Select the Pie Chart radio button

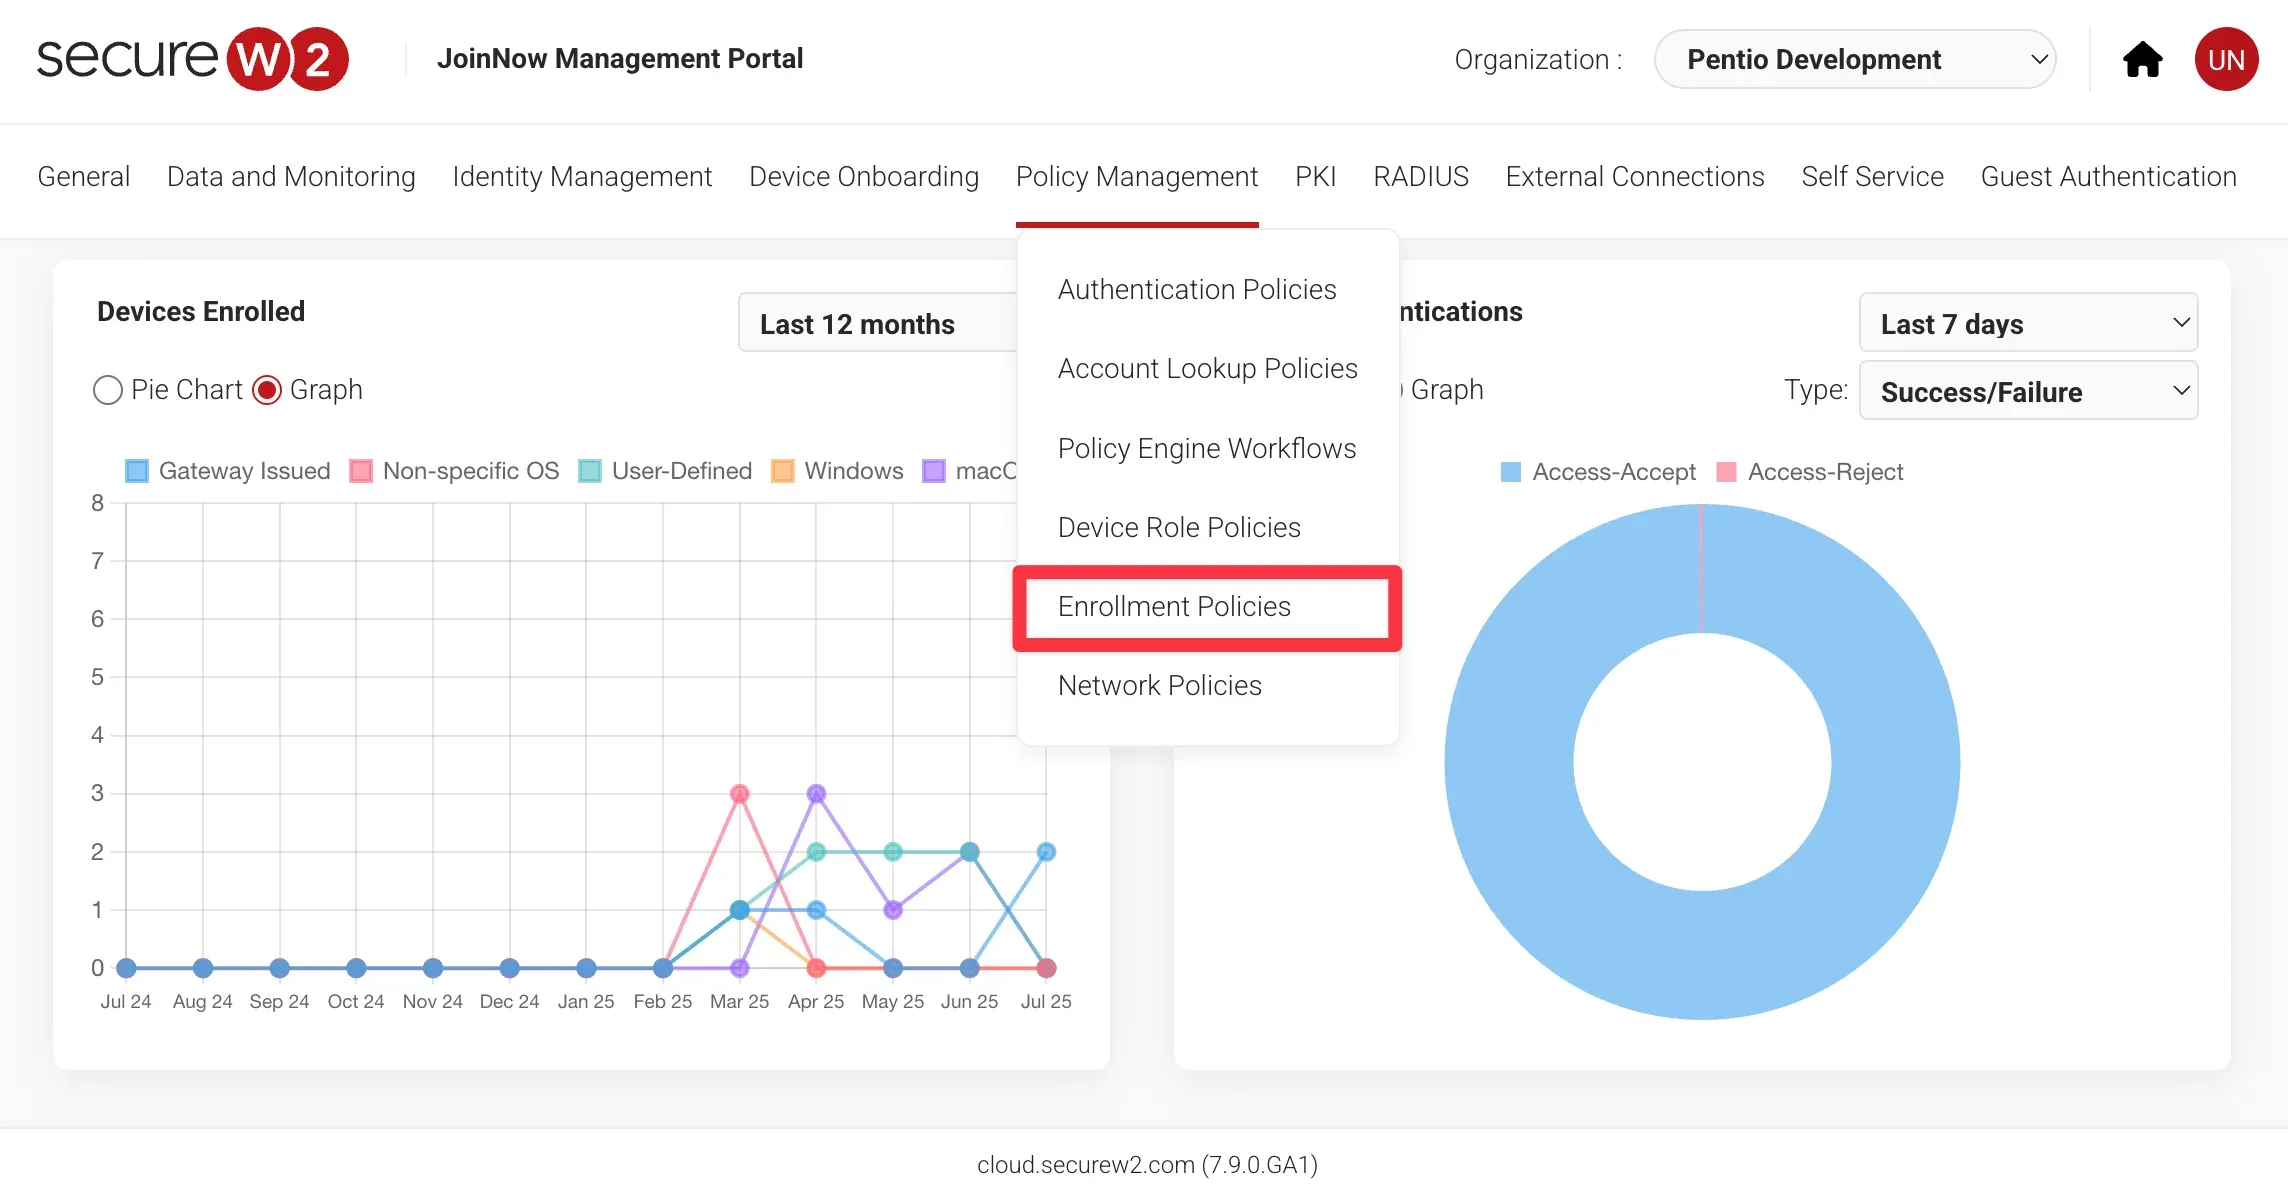click(x=108, y=390)
